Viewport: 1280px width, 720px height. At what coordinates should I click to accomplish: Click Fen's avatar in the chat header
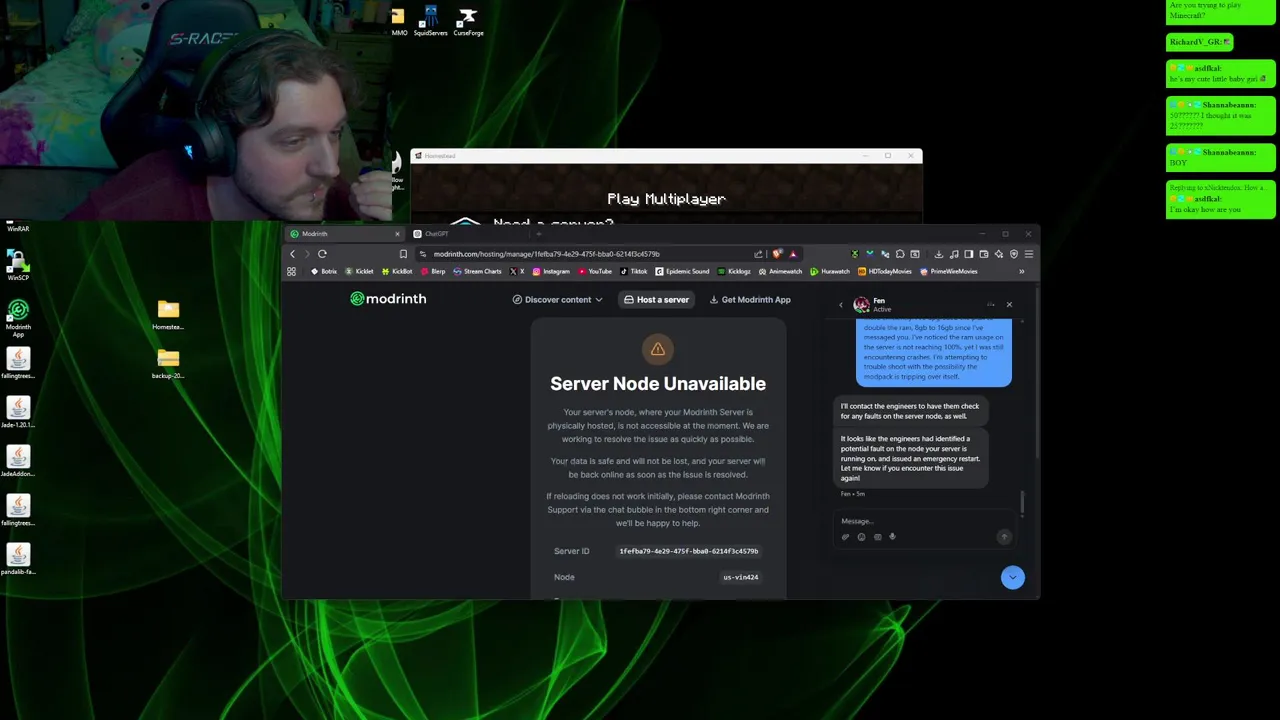point(861,305)
